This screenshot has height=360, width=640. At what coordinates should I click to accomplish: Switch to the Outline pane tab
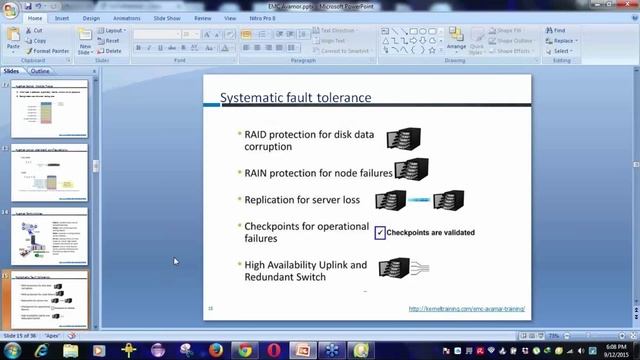click(40, 71)
